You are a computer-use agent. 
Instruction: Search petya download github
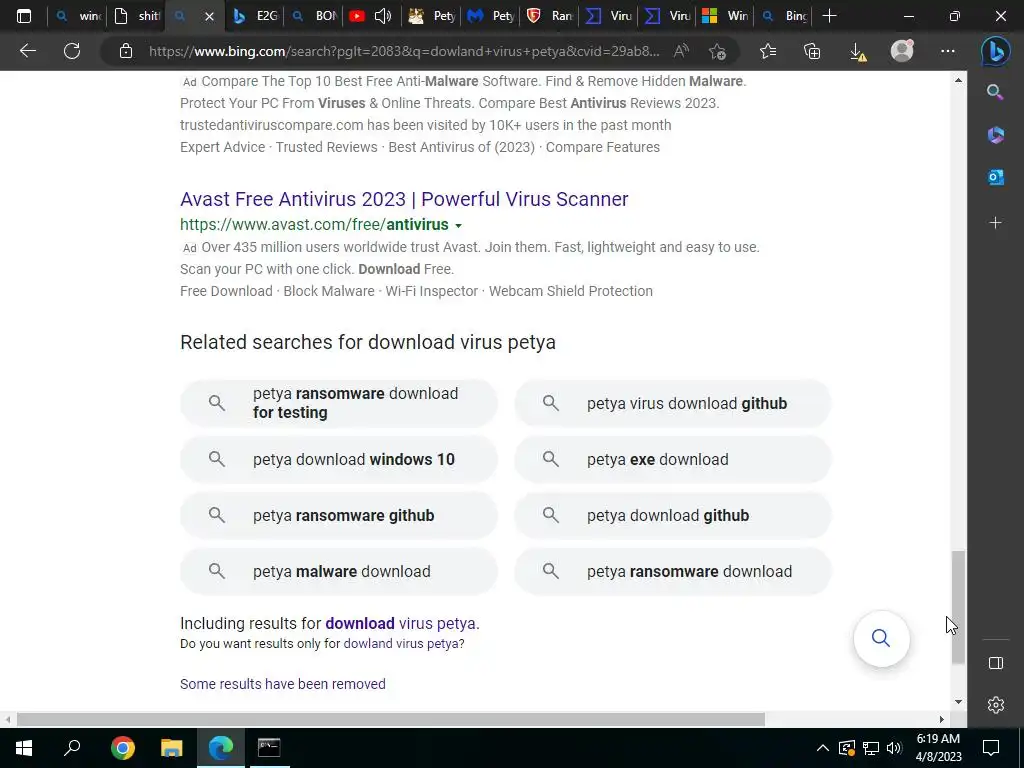(673, 515)
